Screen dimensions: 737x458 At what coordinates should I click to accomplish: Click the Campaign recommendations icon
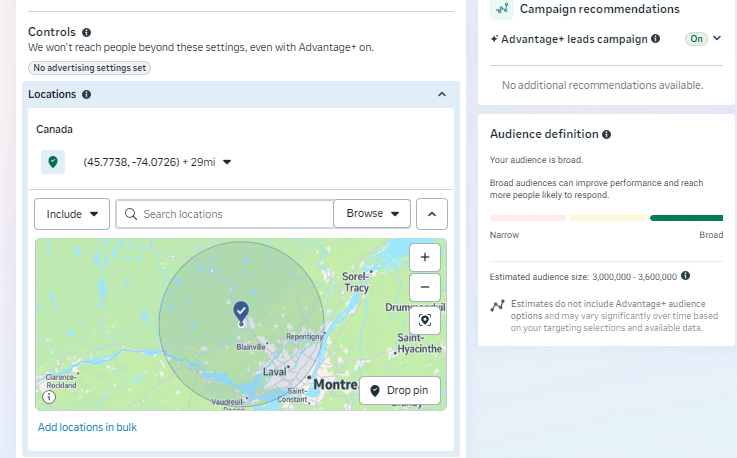pyautogui.click(x=502, y=8)
